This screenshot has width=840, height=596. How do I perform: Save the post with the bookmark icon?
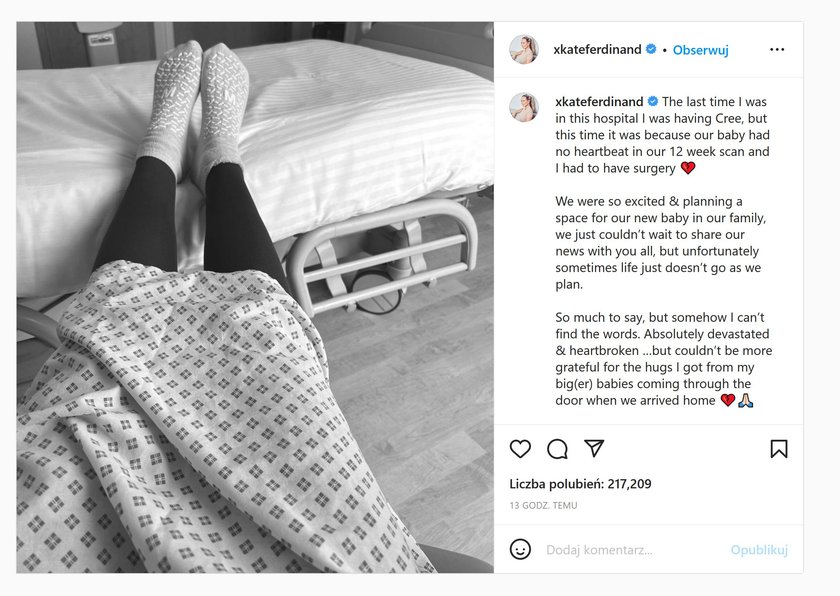[x=779, y=449]
